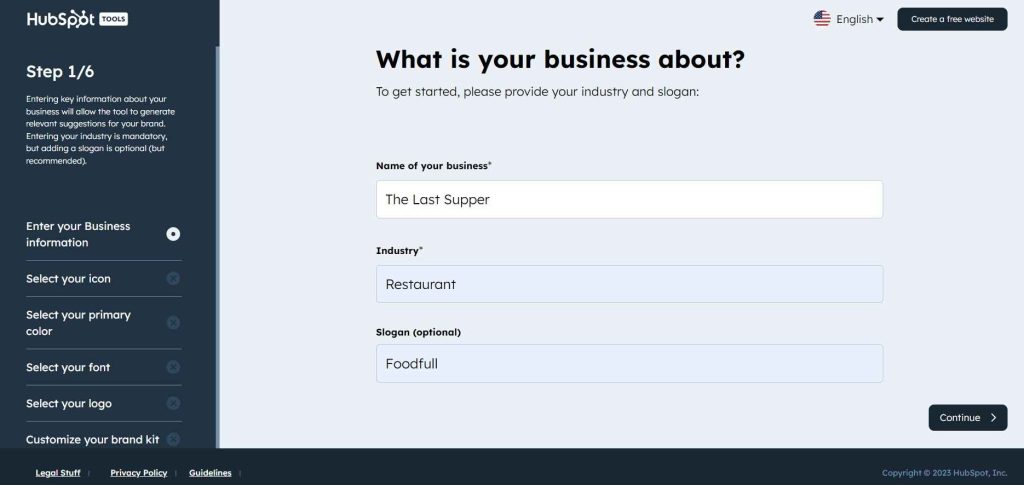Click the active step indicator for Business information
The height and width of the screenshot is (485, 1024).
173,234
